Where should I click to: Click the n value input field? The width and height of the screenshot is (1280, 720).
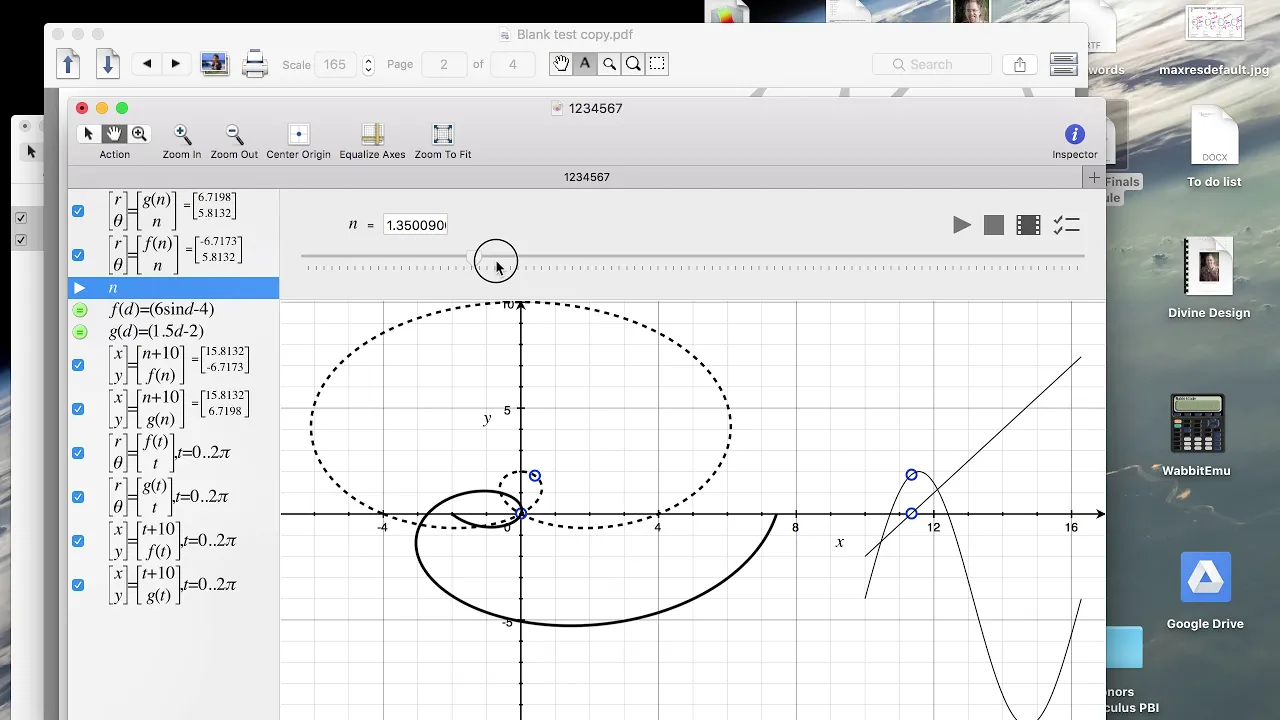coord(416,225)
